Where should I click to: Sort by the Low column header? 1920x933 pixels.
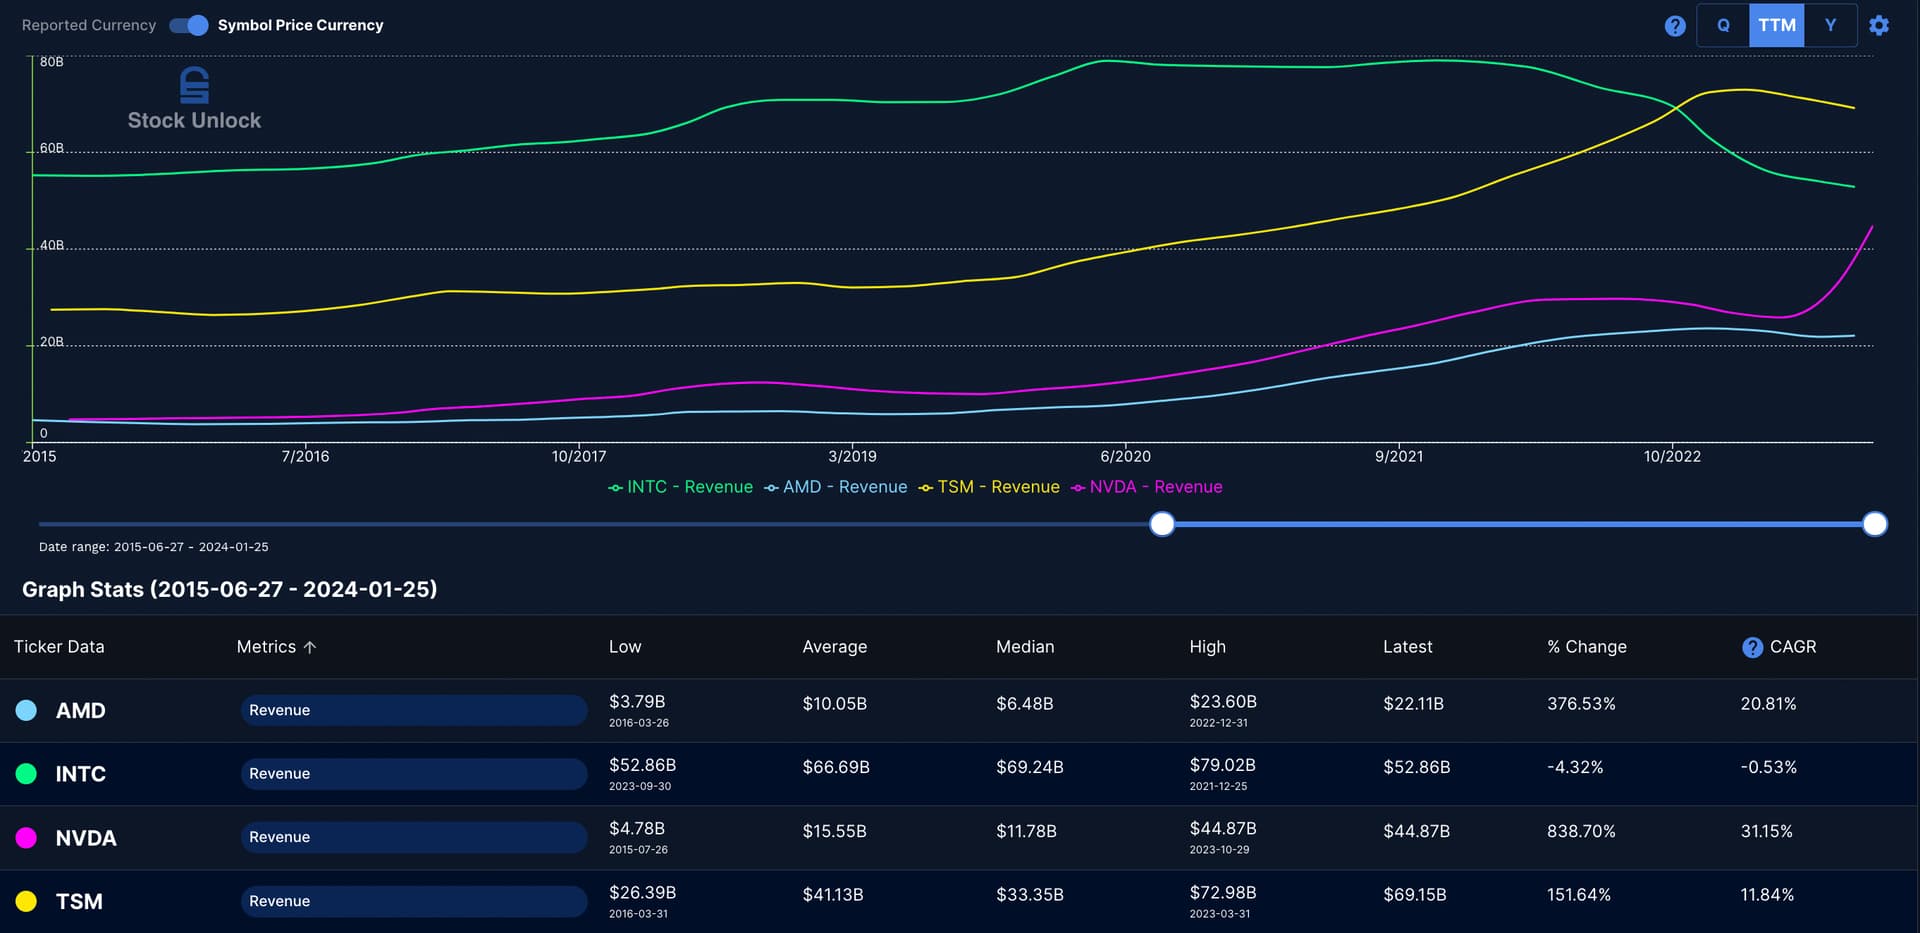coord(625,647)
